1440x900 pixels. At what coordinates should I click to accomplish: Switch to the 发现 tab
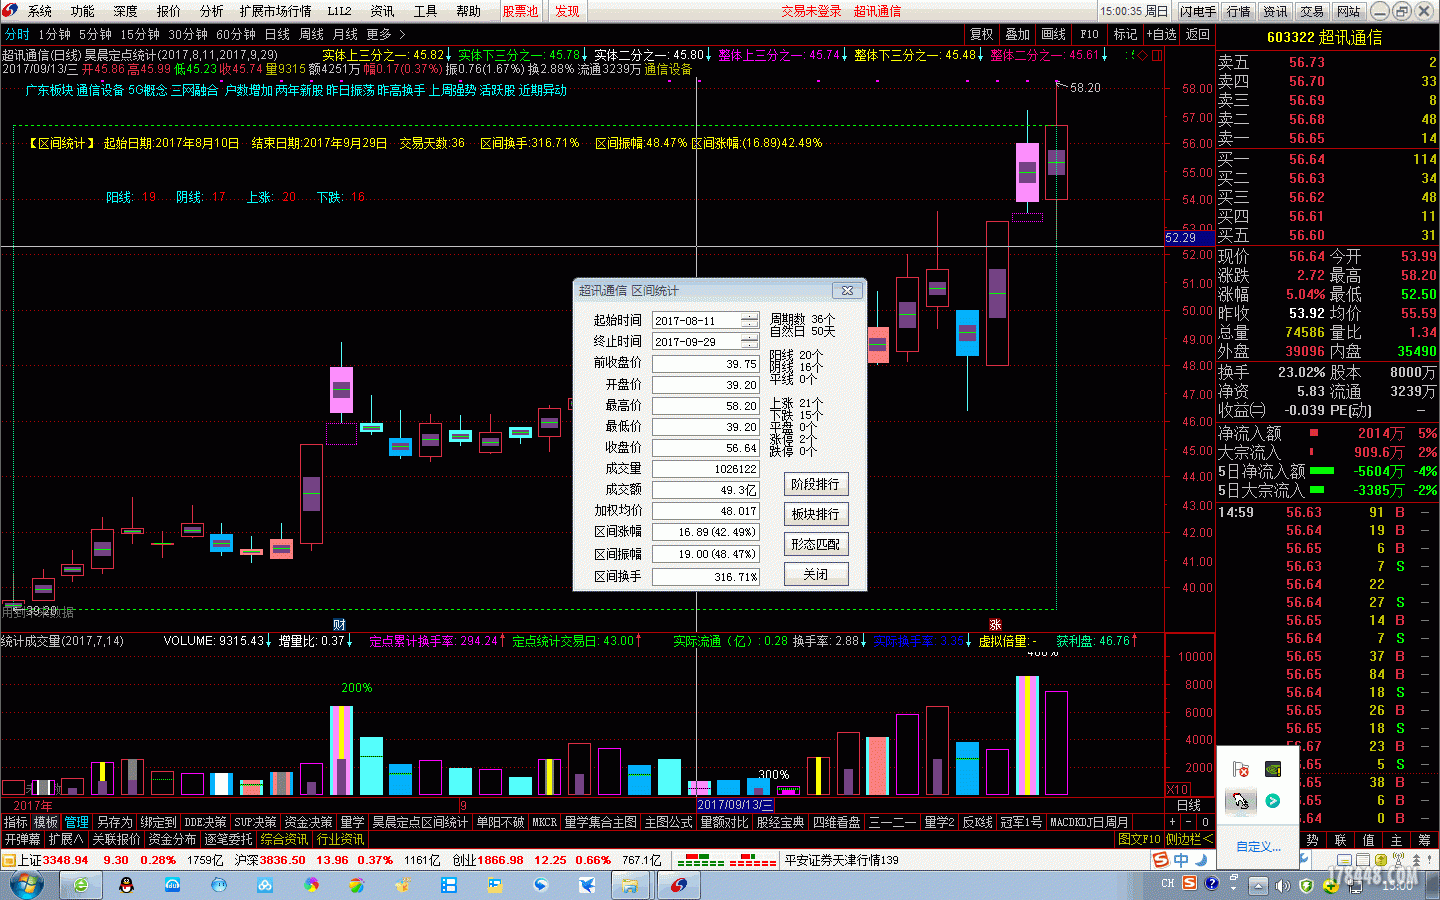(567, 11)
